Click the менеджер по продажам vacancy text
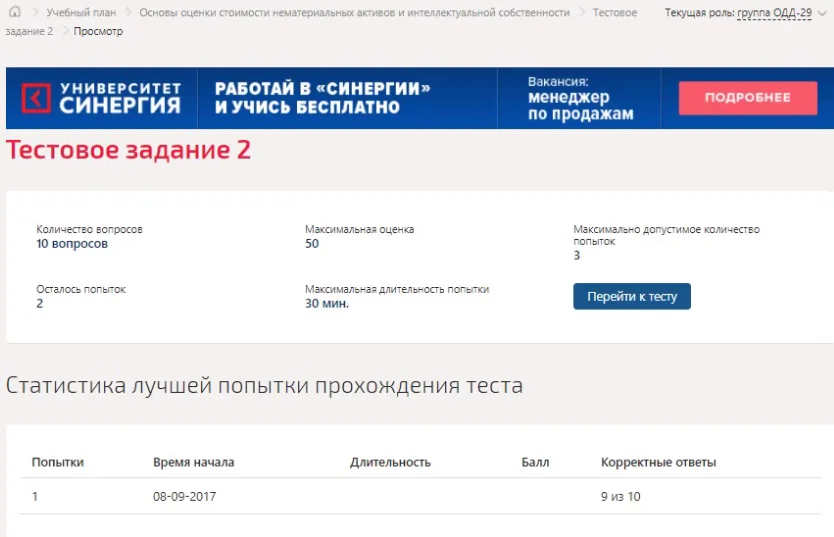This screenshot has width=834, height=537. coord(580,105)
